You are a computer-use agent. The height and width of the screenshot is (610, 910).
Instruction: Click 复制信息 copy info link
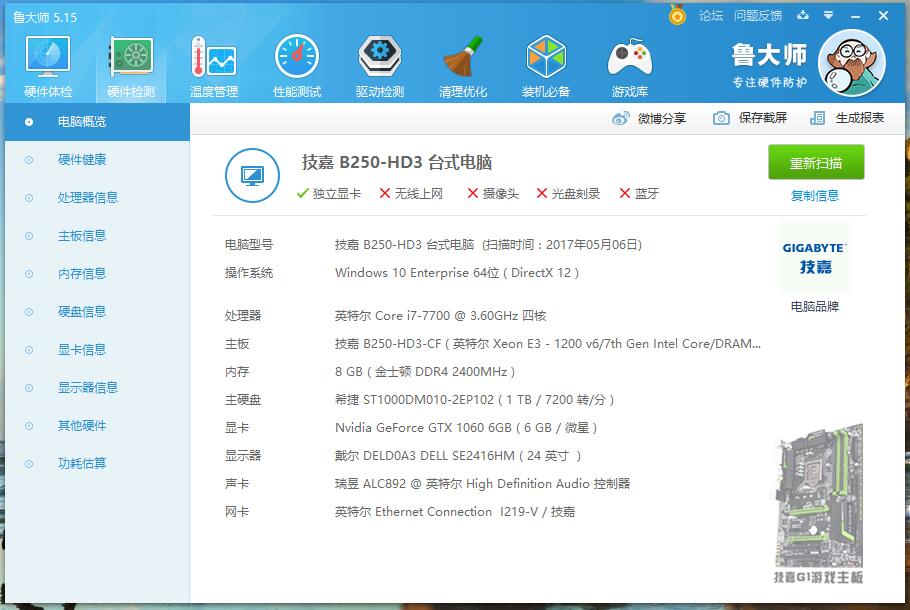815,196
